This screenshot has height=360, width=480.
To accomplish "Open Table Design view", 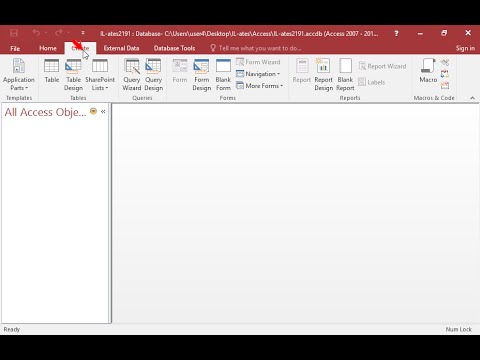I will tap(73, 75).
